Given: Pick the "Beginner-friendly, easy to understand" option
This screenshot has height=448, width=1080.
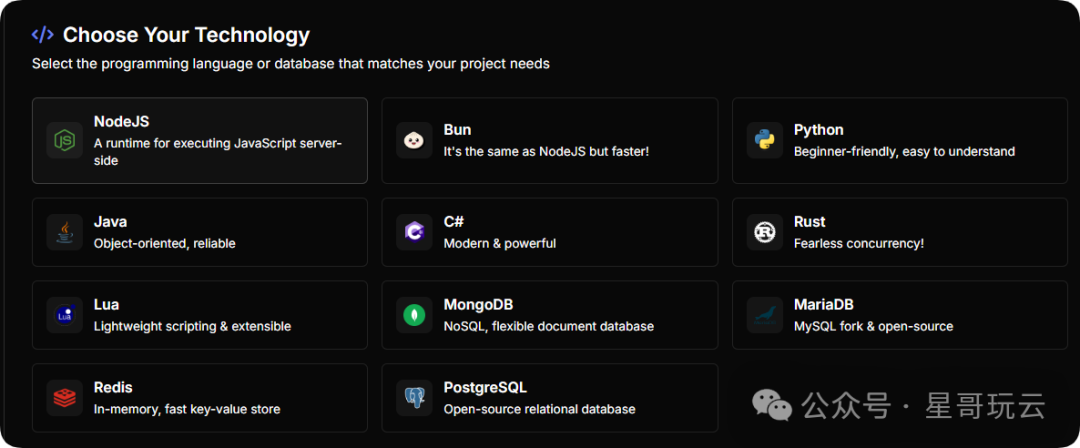Looking at the screenshot, I should click(904, 152).
